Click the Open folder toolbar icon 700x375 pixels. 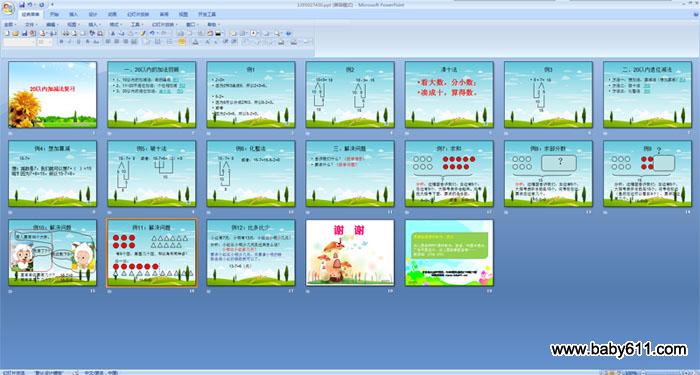click(x=15, y=33)
